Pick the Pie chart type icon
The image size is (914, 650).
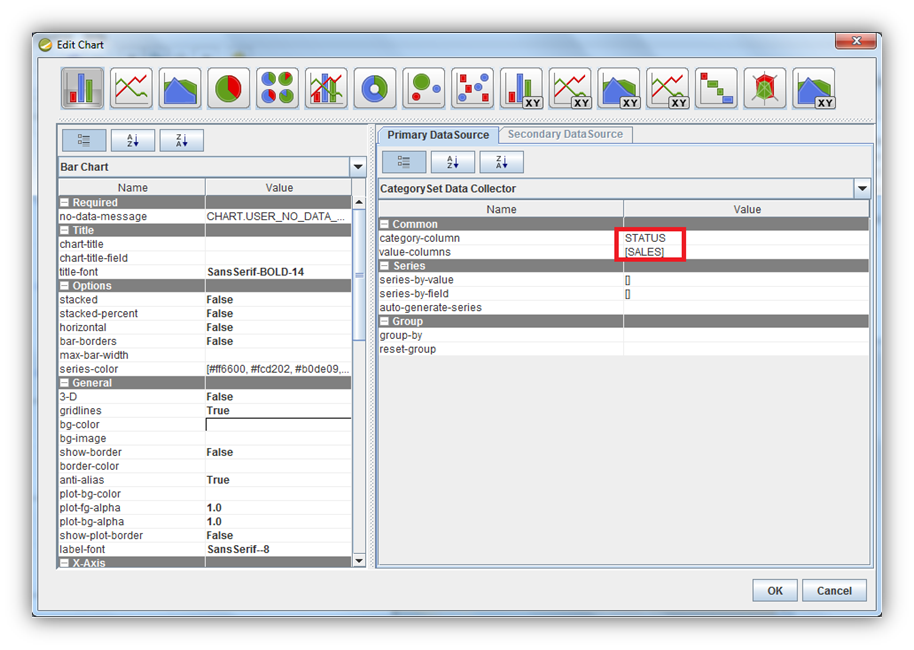pos(228,88)
